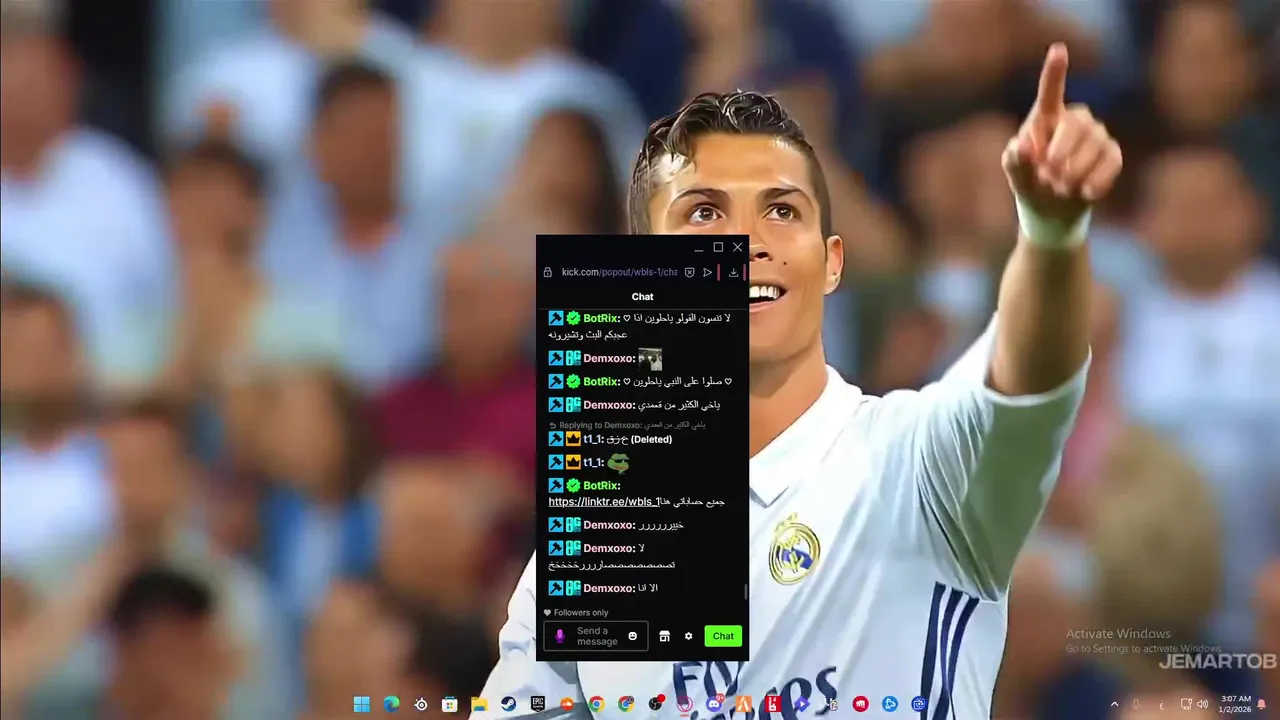Open Microsoft Store from the taskbar
This screenshot has height=720, width=1280.
pos(450,704)
